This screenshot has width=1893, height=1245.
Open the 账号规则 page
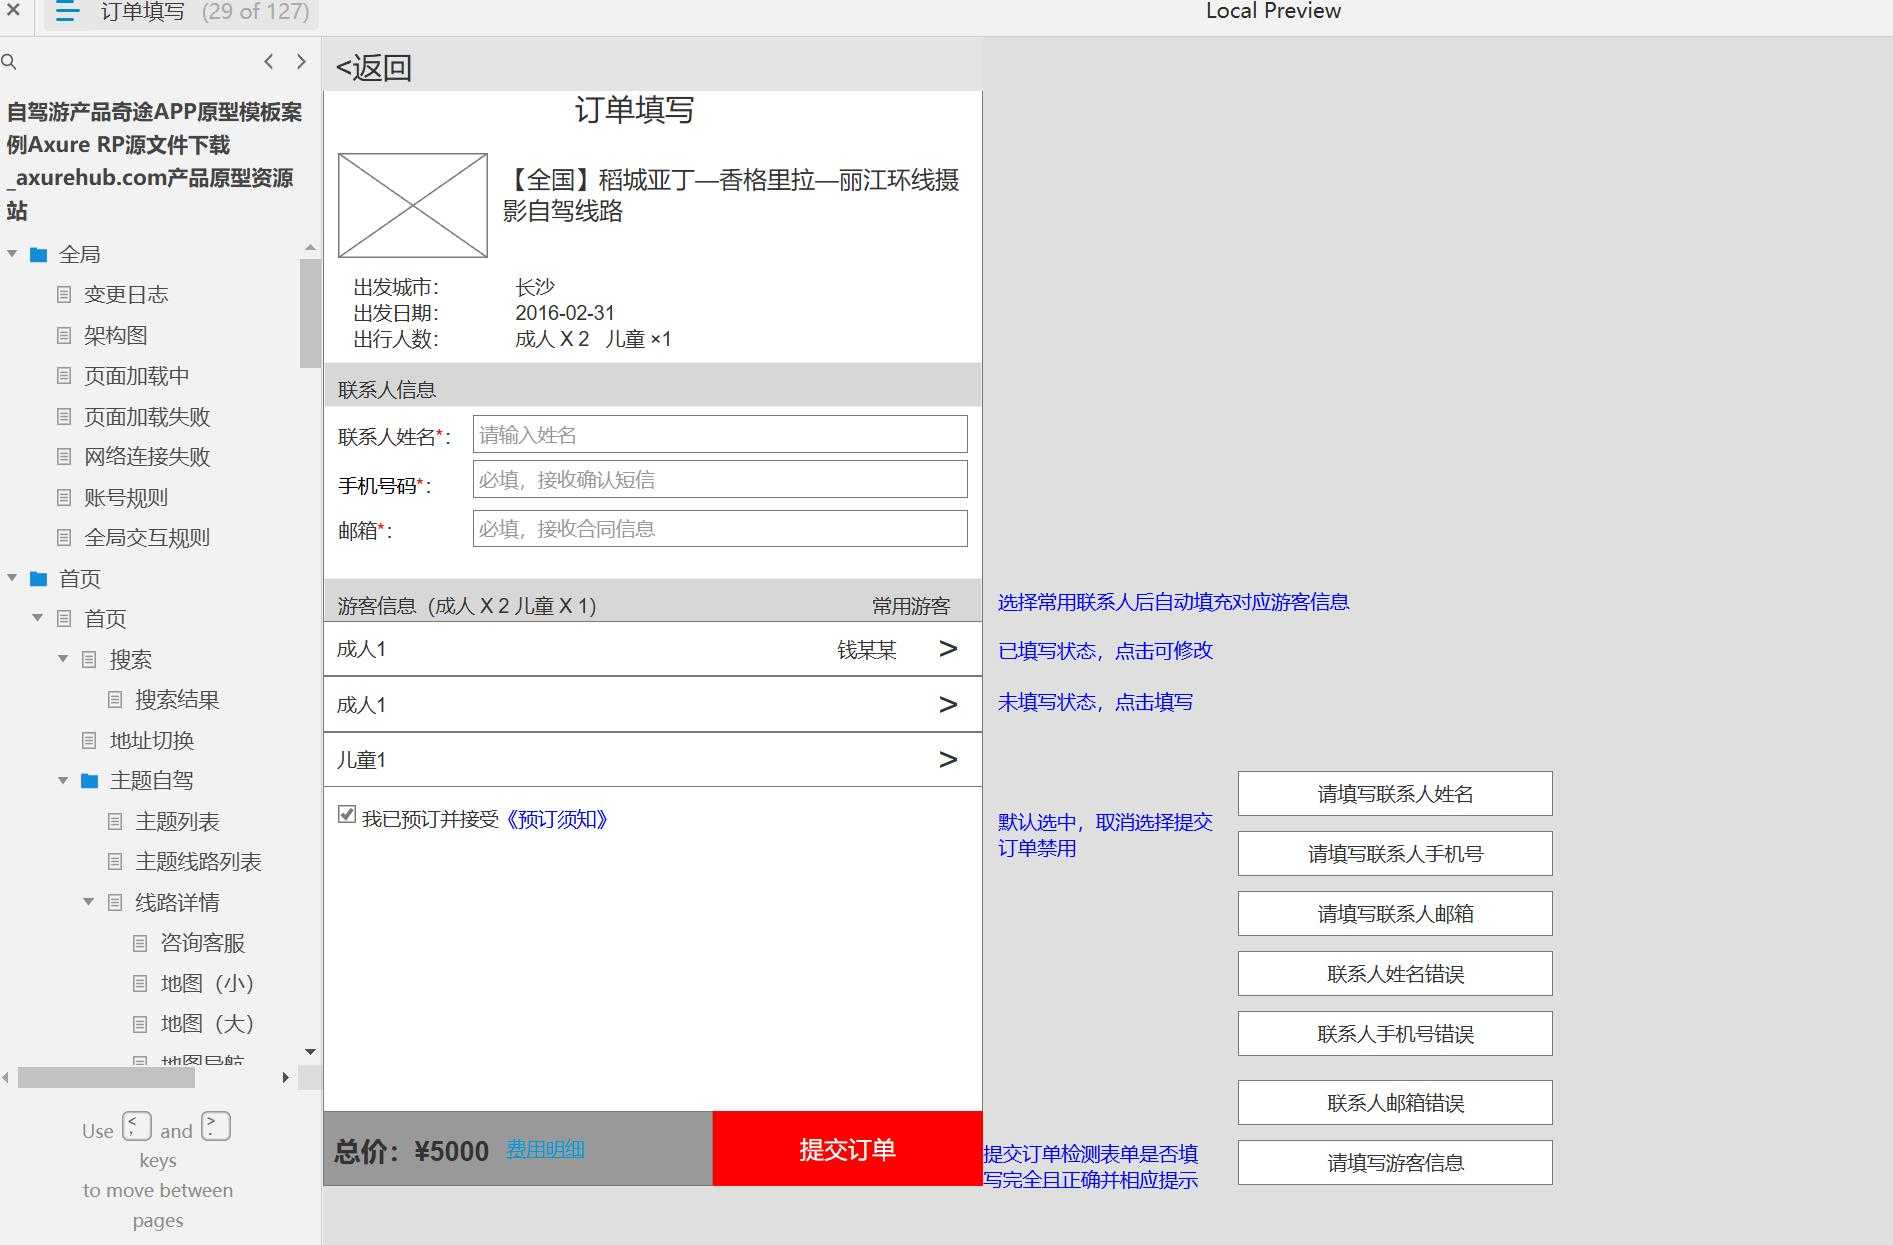(126, 497)
